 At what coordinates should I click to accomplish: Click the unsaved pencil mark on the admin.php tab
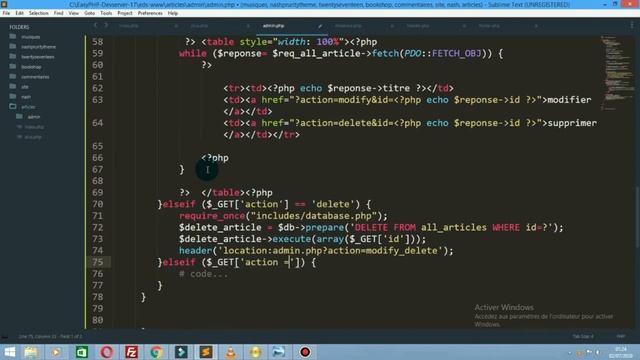point(320,26)
